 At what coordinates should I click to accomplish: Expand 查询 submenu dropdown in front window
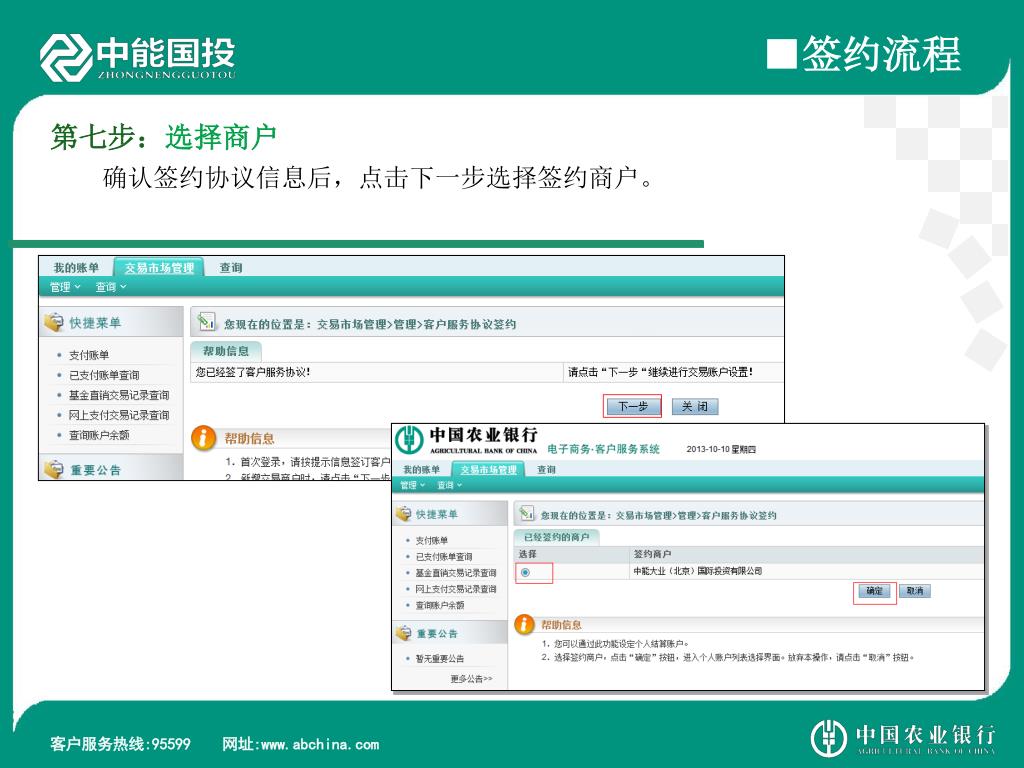point(449,485)
